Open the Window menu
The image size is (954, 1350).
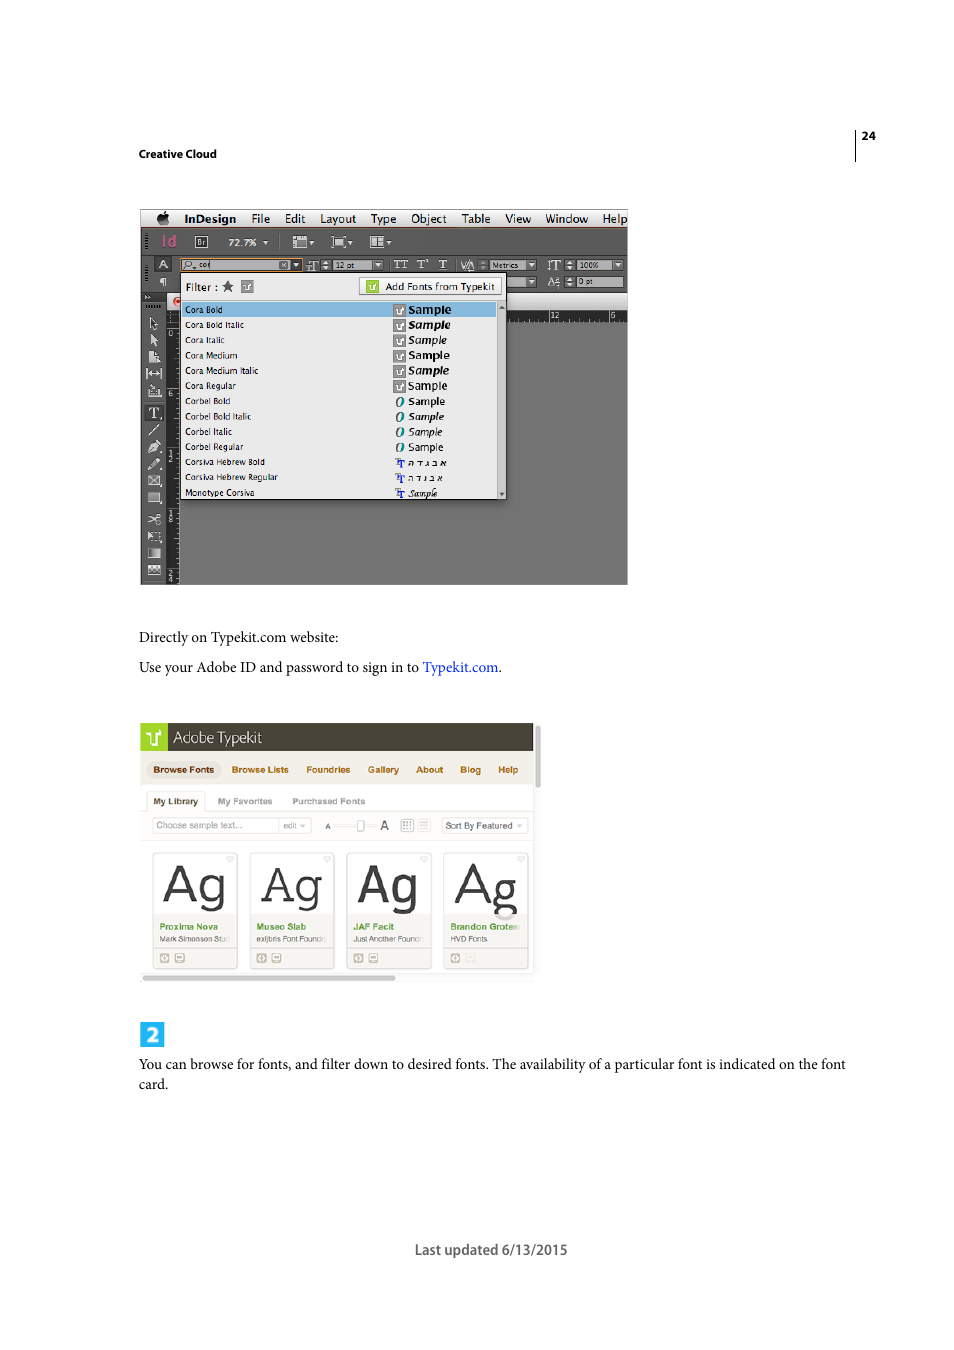click(567, 219)
